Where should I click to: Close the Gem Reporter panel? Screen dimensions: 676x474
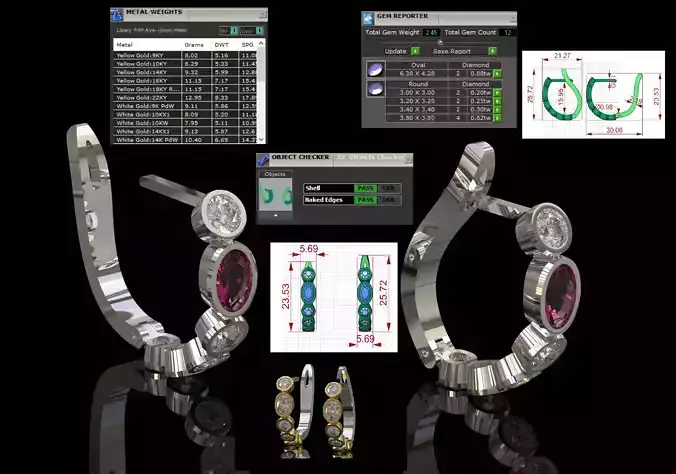point(513,19)
